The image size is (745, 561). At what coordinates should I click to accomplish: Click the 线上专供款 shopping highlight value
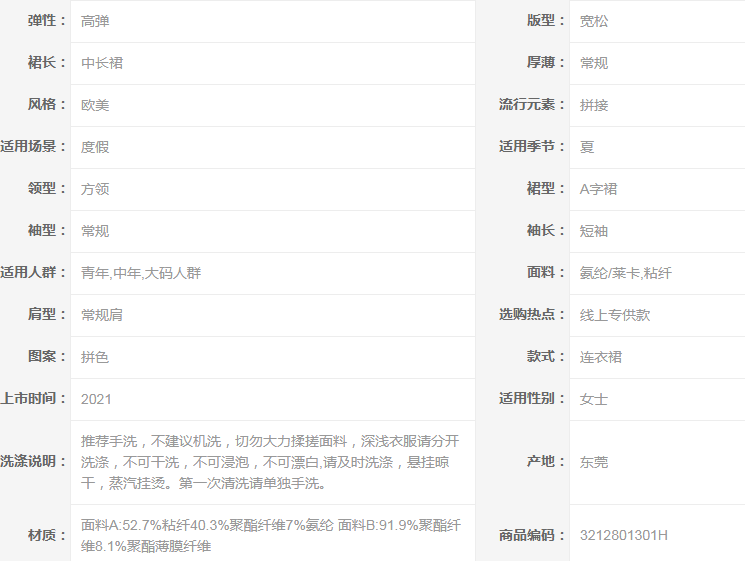coord(615,315)
